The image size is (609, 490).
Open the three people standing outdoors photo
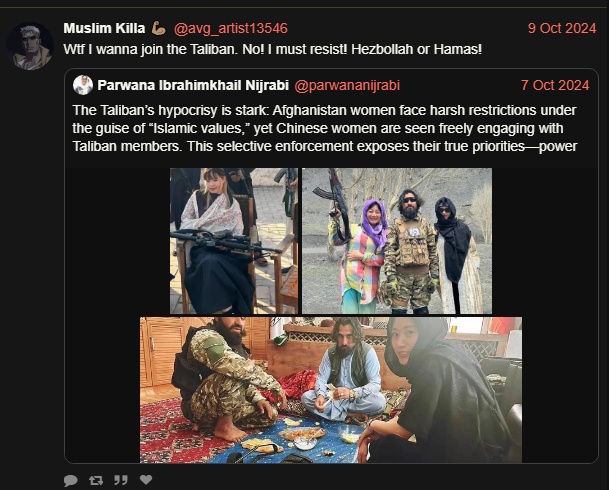coord(397,241)
